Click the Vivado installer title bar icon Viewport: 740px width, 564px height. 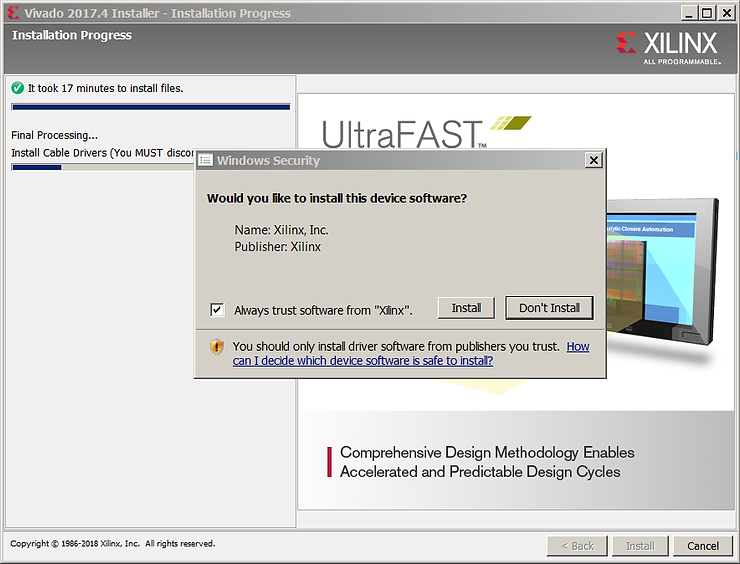pyautogui.click(x=14, y=13)
